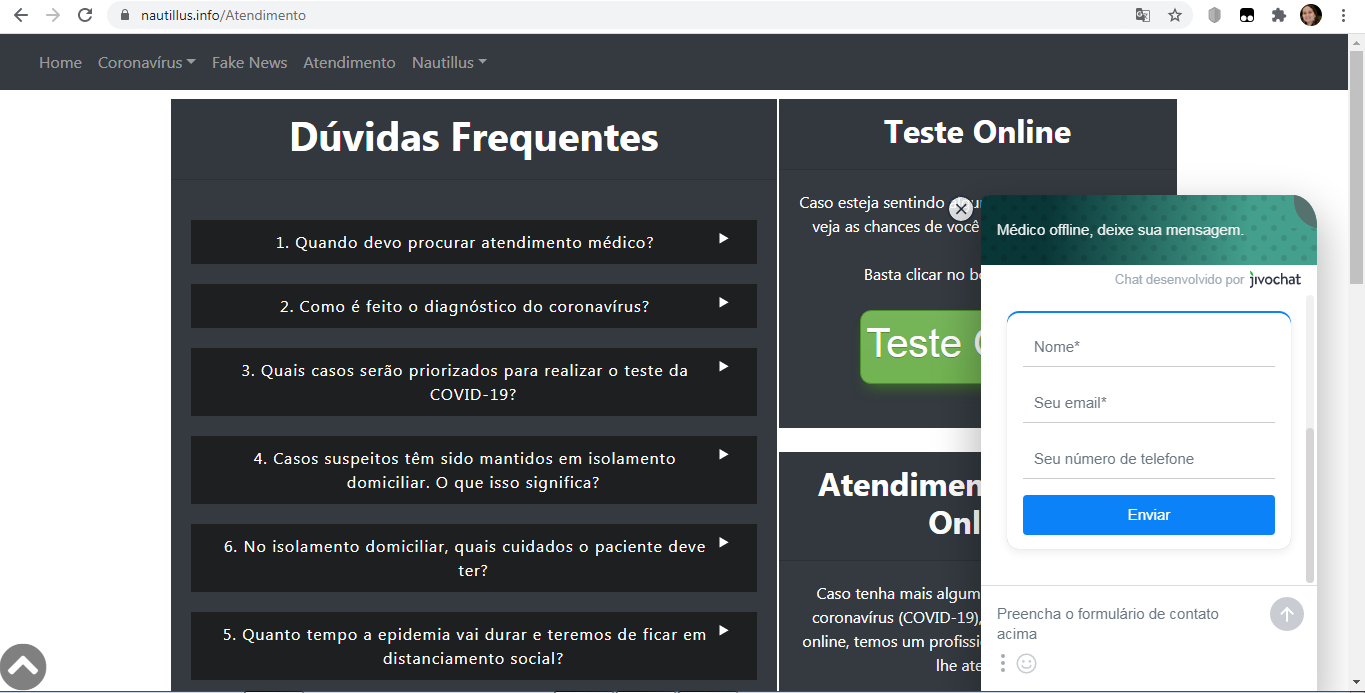Viewport: 1365px width, 693px height.
Task: Open Google Translate in the address bar
Action: point(1143,16)
